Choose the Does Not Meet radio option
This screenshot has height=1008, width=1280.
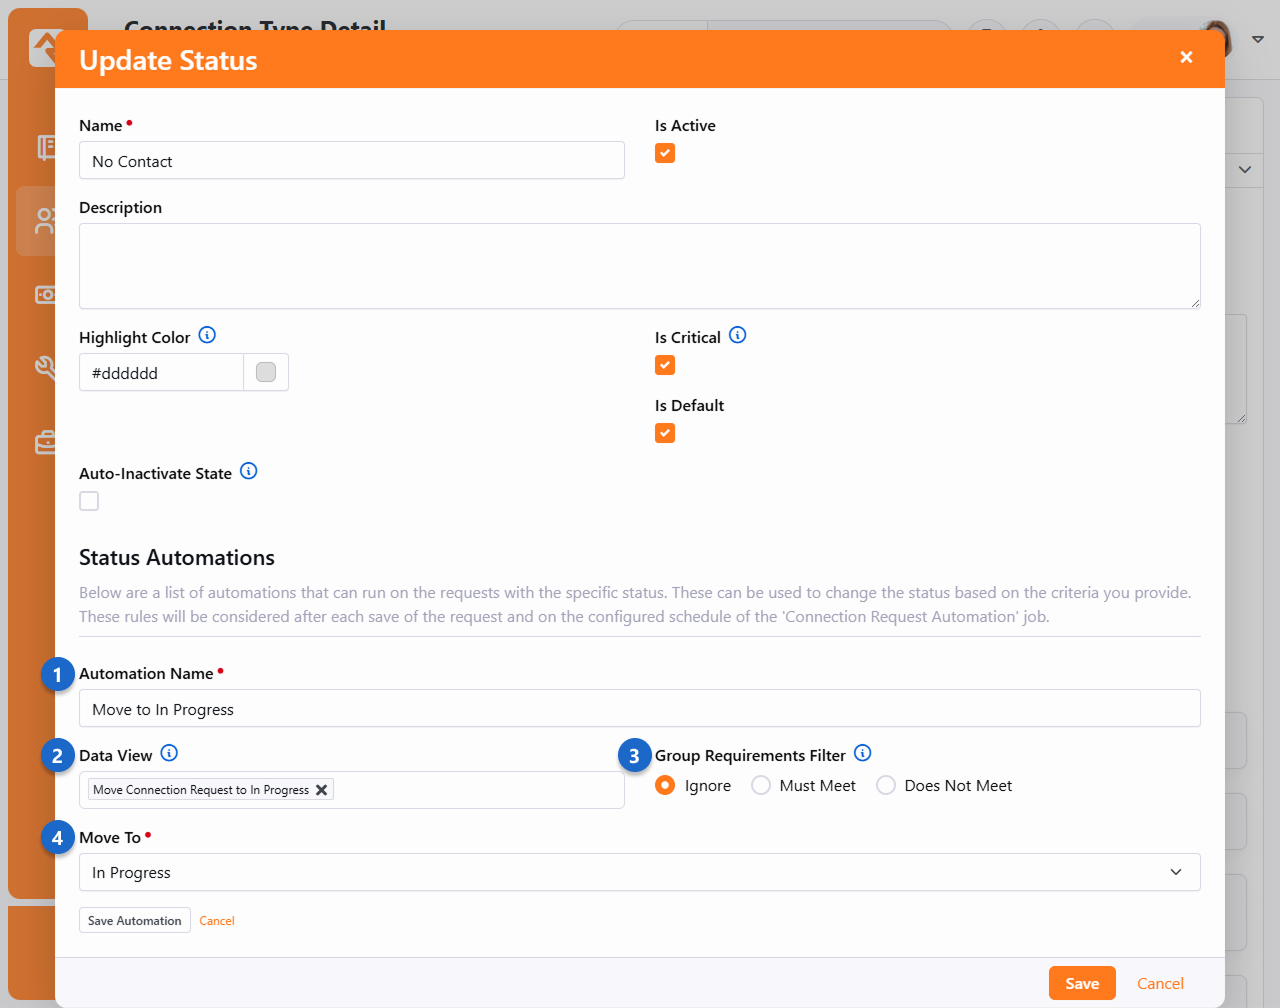886,786
